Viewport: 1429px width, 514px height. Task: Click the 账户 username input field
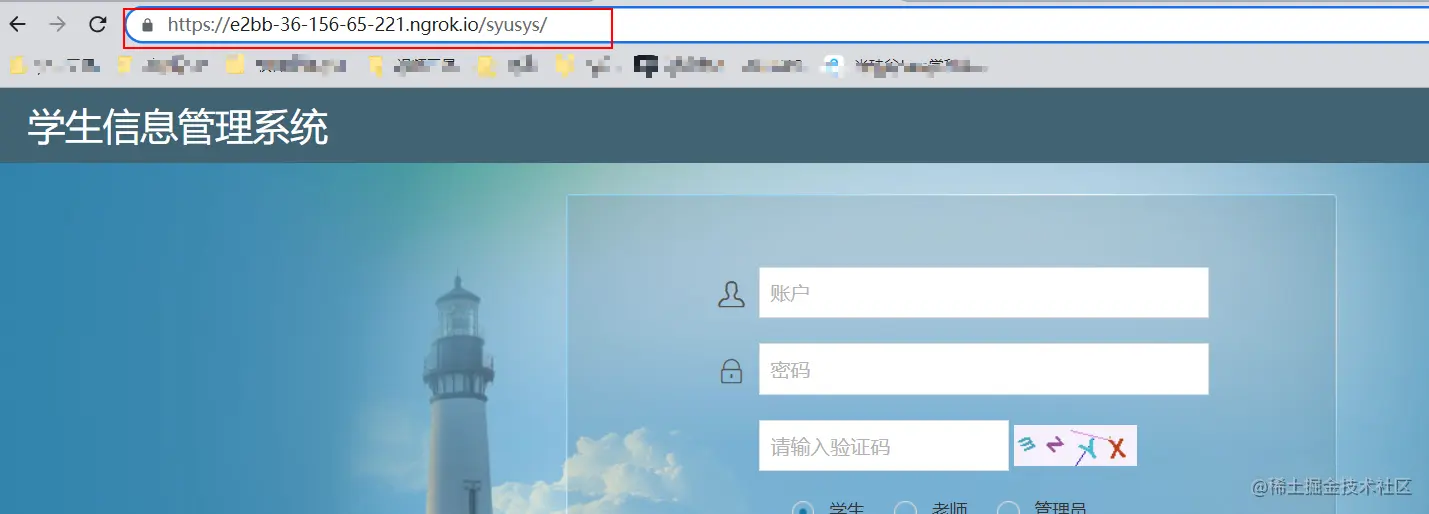coord(983,293)
